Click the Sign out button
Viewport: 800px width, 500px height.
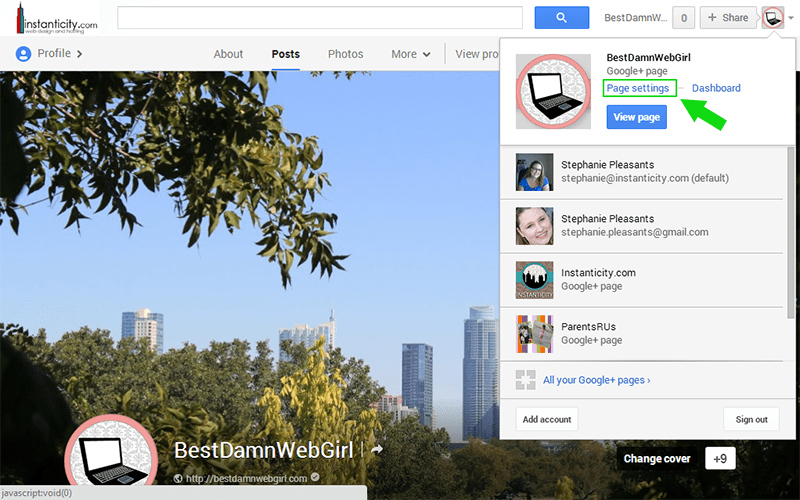point(751,419)
